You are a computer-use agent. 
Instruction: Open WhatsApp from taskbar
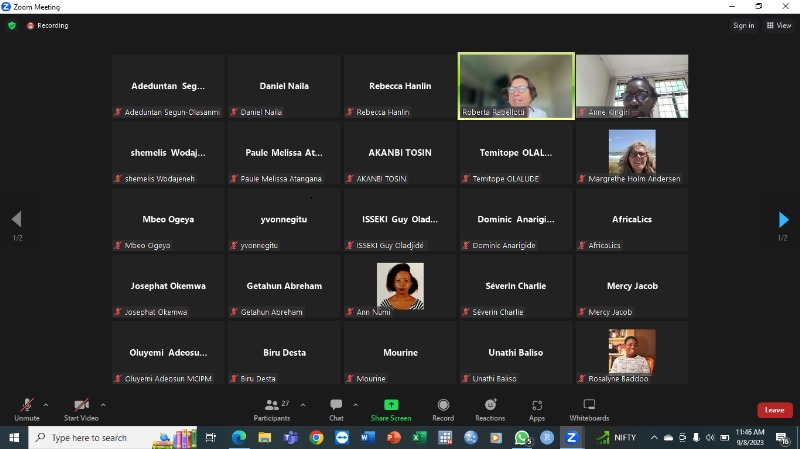point(521,438)
